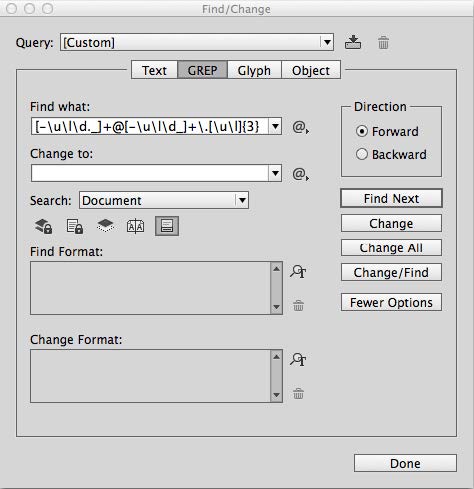Click Specify attributes to find icon
Viewport: 474px width, 489px height.
298,272
